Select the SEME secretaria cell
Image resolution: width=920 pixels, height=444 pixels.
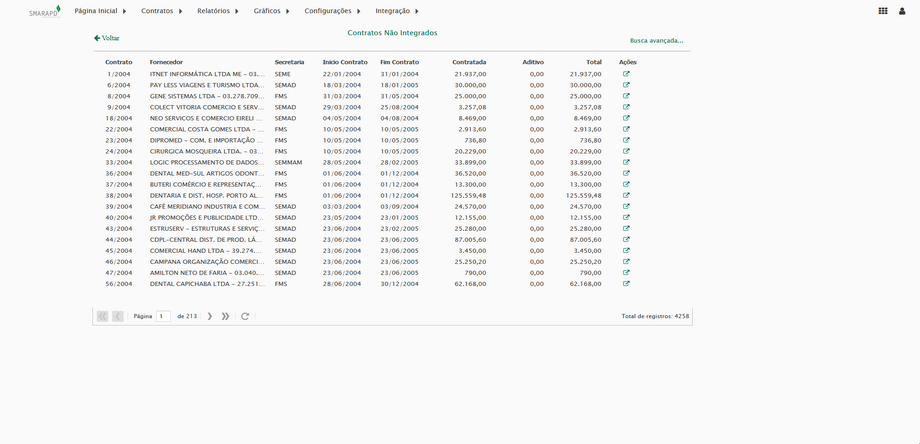(282, 74)
